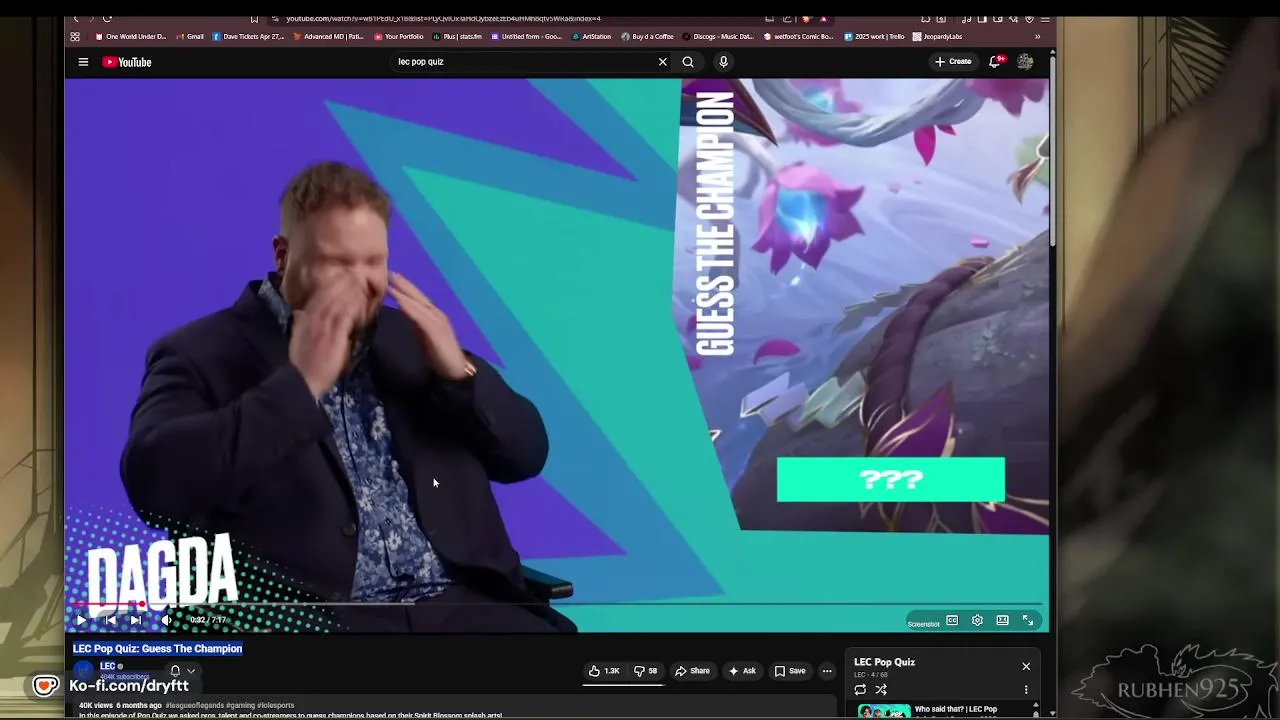Toggle closed captions on the player

[952, 620]
